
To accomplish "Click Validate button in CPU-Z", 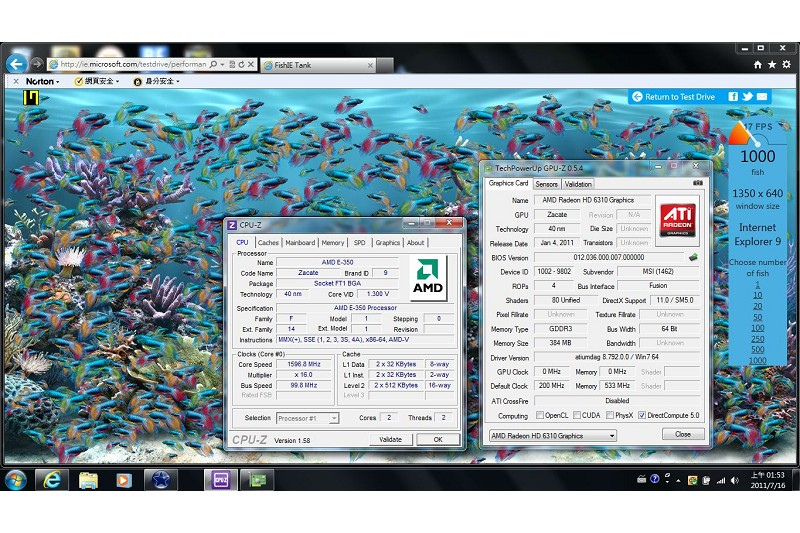I will click(390, 439).
